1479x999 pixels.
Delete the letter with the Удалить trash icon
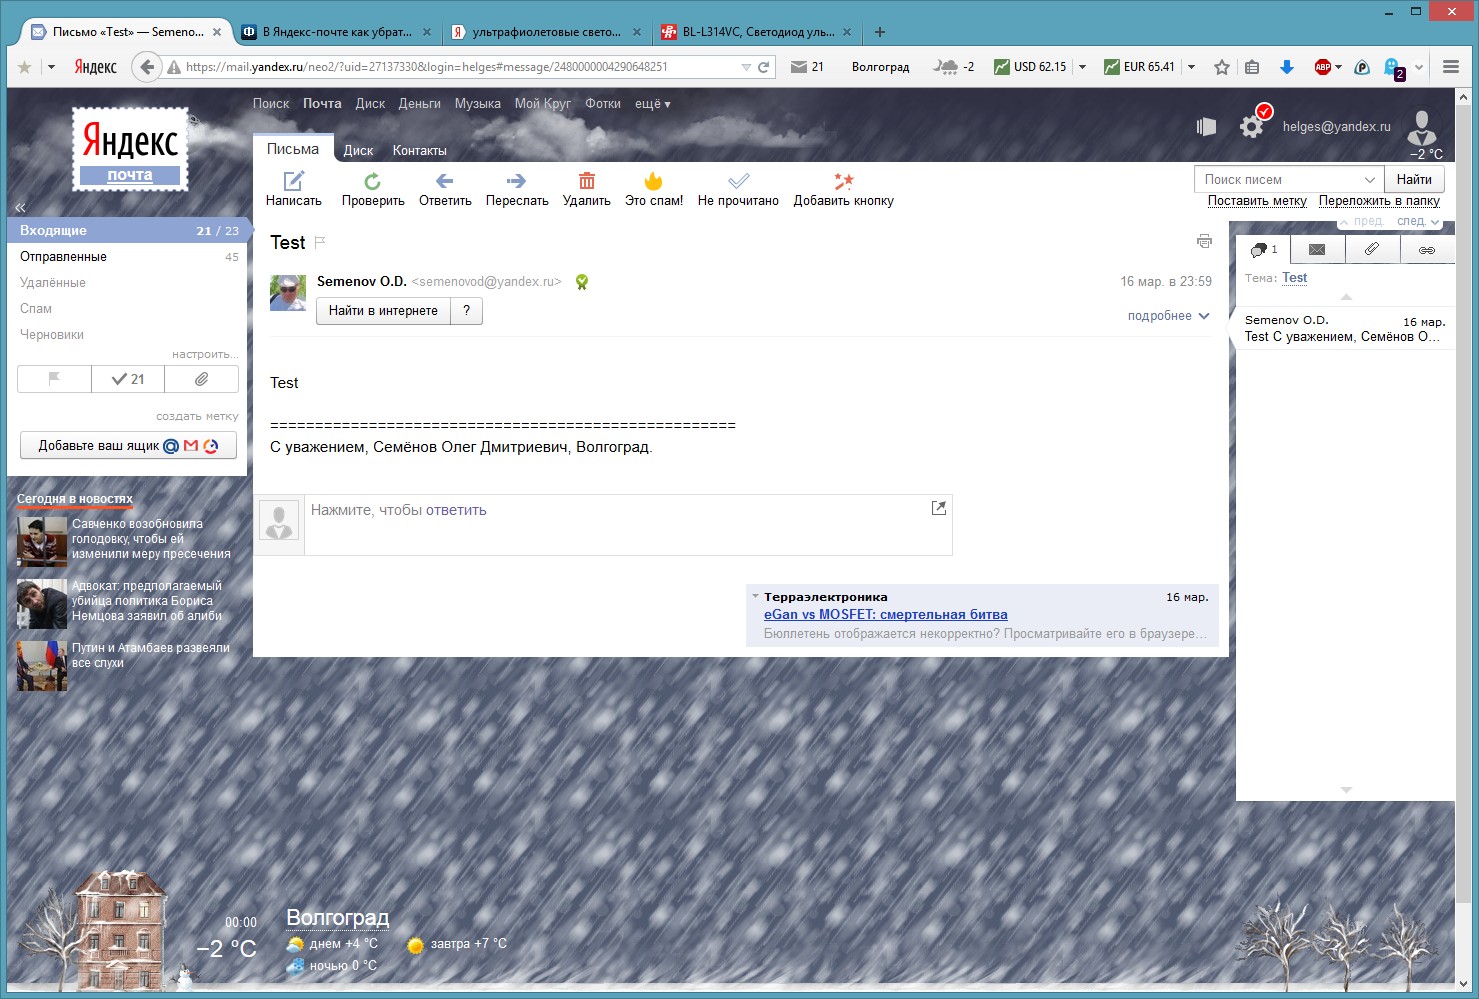click(587, 181)
